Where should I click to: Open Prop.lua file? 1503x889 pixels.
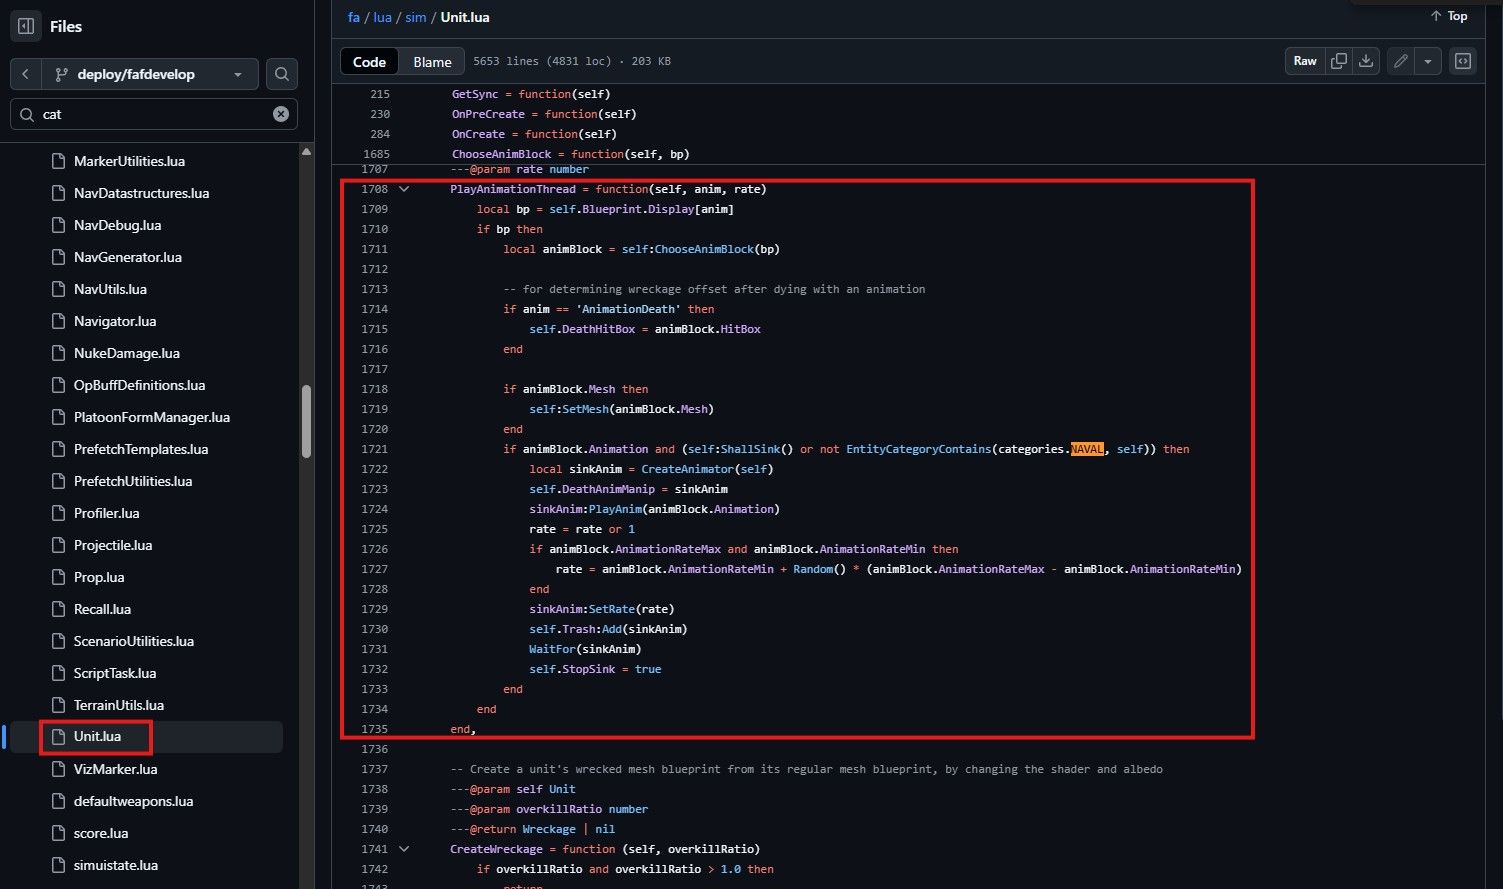[x=99, y=577]
